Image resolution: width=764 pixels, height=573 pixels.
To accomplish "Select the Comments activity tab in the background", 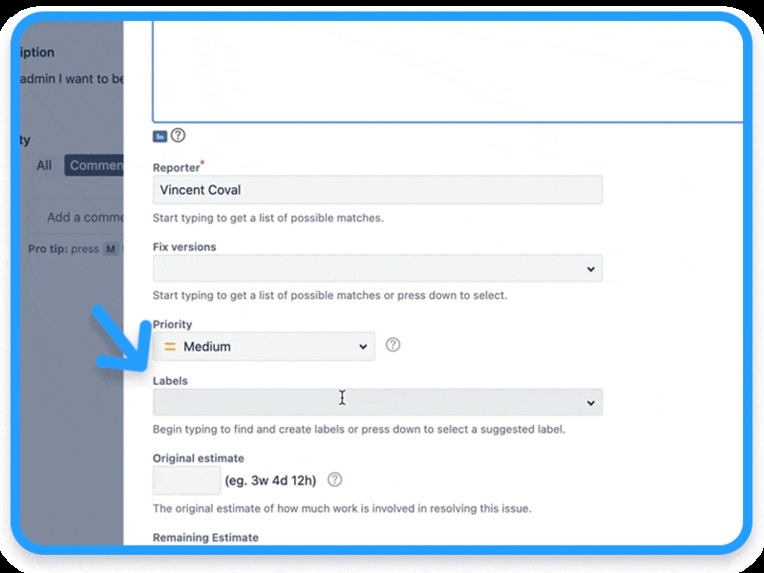I will [94, 165].
